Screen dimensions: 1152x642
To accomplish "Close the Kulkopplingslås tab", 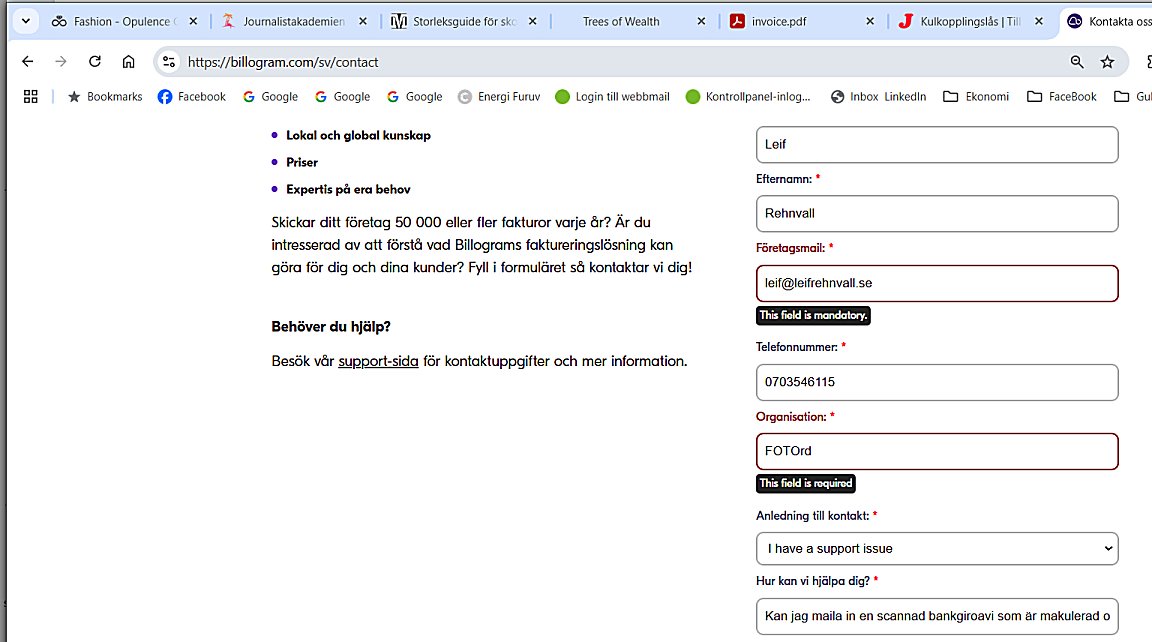I will [1039, 21].
